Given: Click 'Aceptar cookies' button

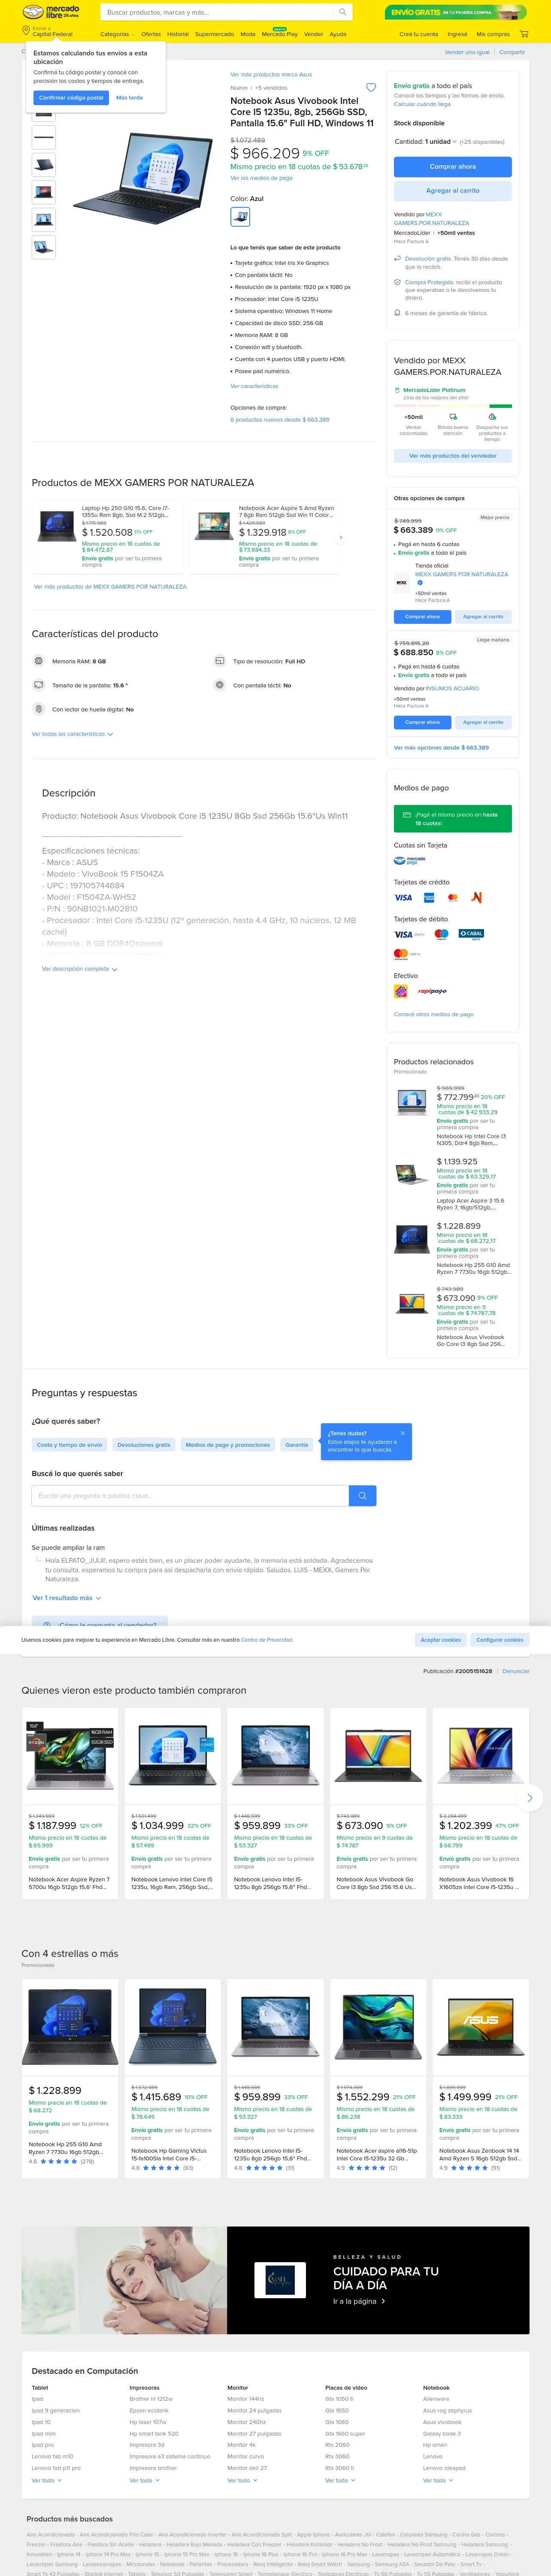Looking at the screenshot, I should tap(441, 1640).
